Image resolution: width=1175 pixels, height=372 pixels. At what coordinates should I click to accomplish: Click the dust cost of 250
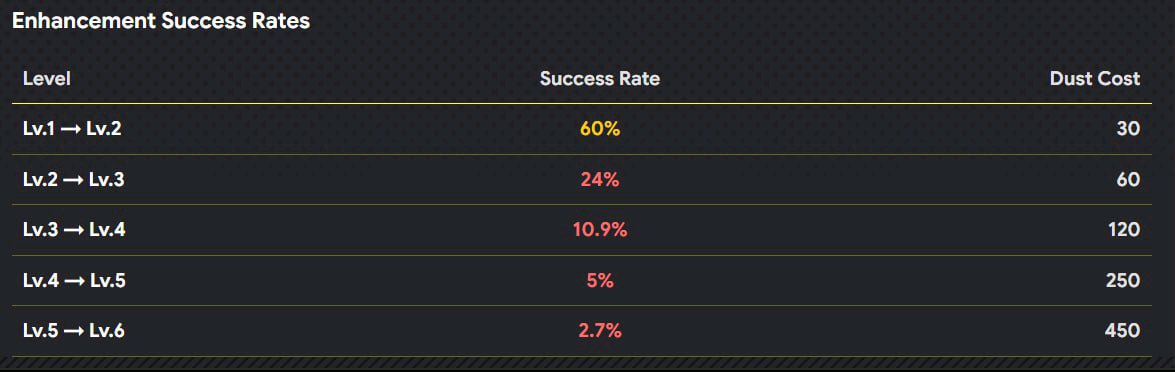1123,280
